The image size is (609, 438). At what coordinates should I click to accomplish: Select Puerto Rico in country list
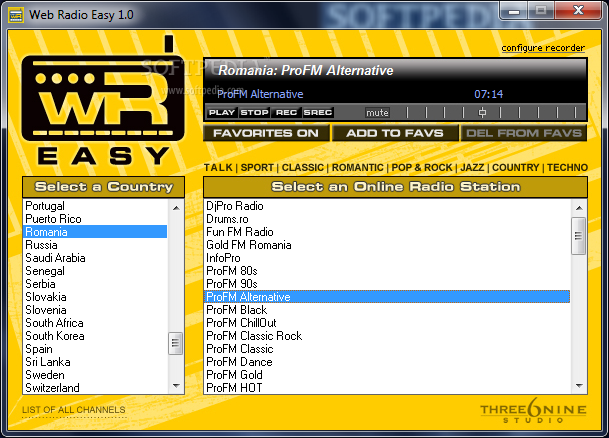pyautogui.click(x=95, y=219)
